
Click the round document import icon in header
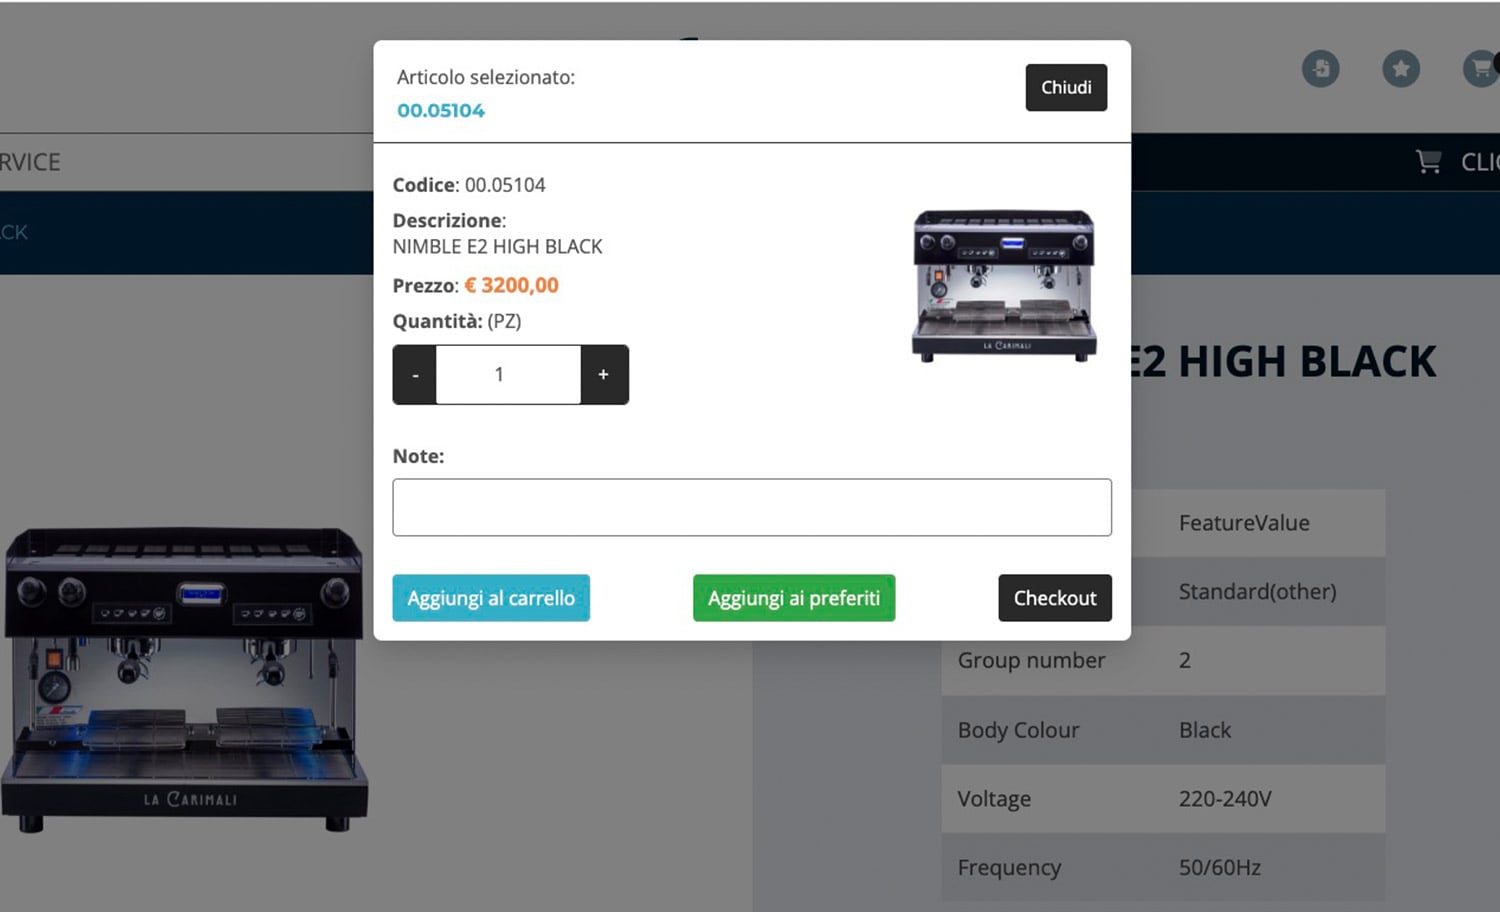tap(1320, 69)
